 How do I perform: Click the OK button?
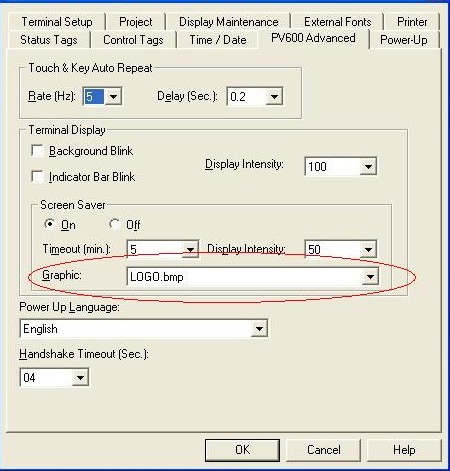(x=242, y=450)
